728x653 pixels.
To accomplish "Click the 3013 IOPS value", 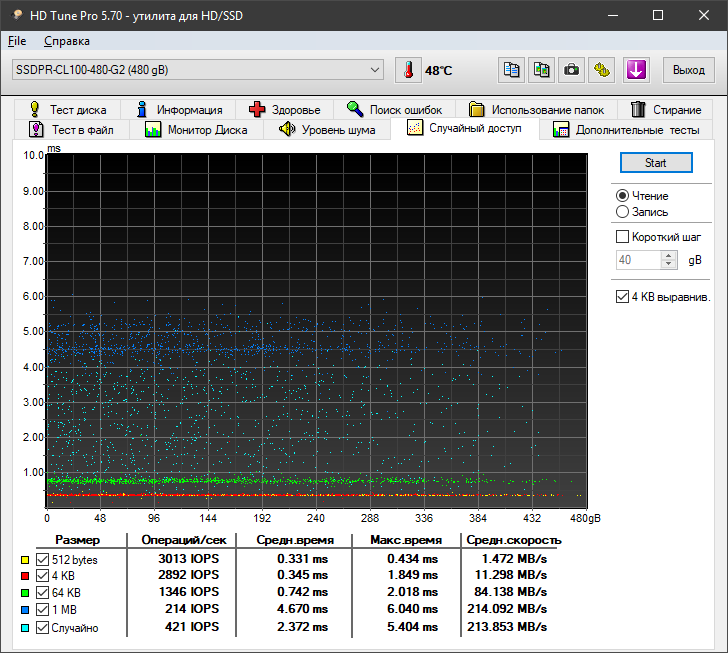I will pos(188,558).
